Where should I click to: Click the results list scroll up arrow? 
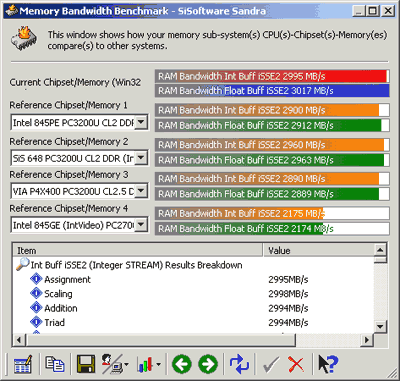380,250
